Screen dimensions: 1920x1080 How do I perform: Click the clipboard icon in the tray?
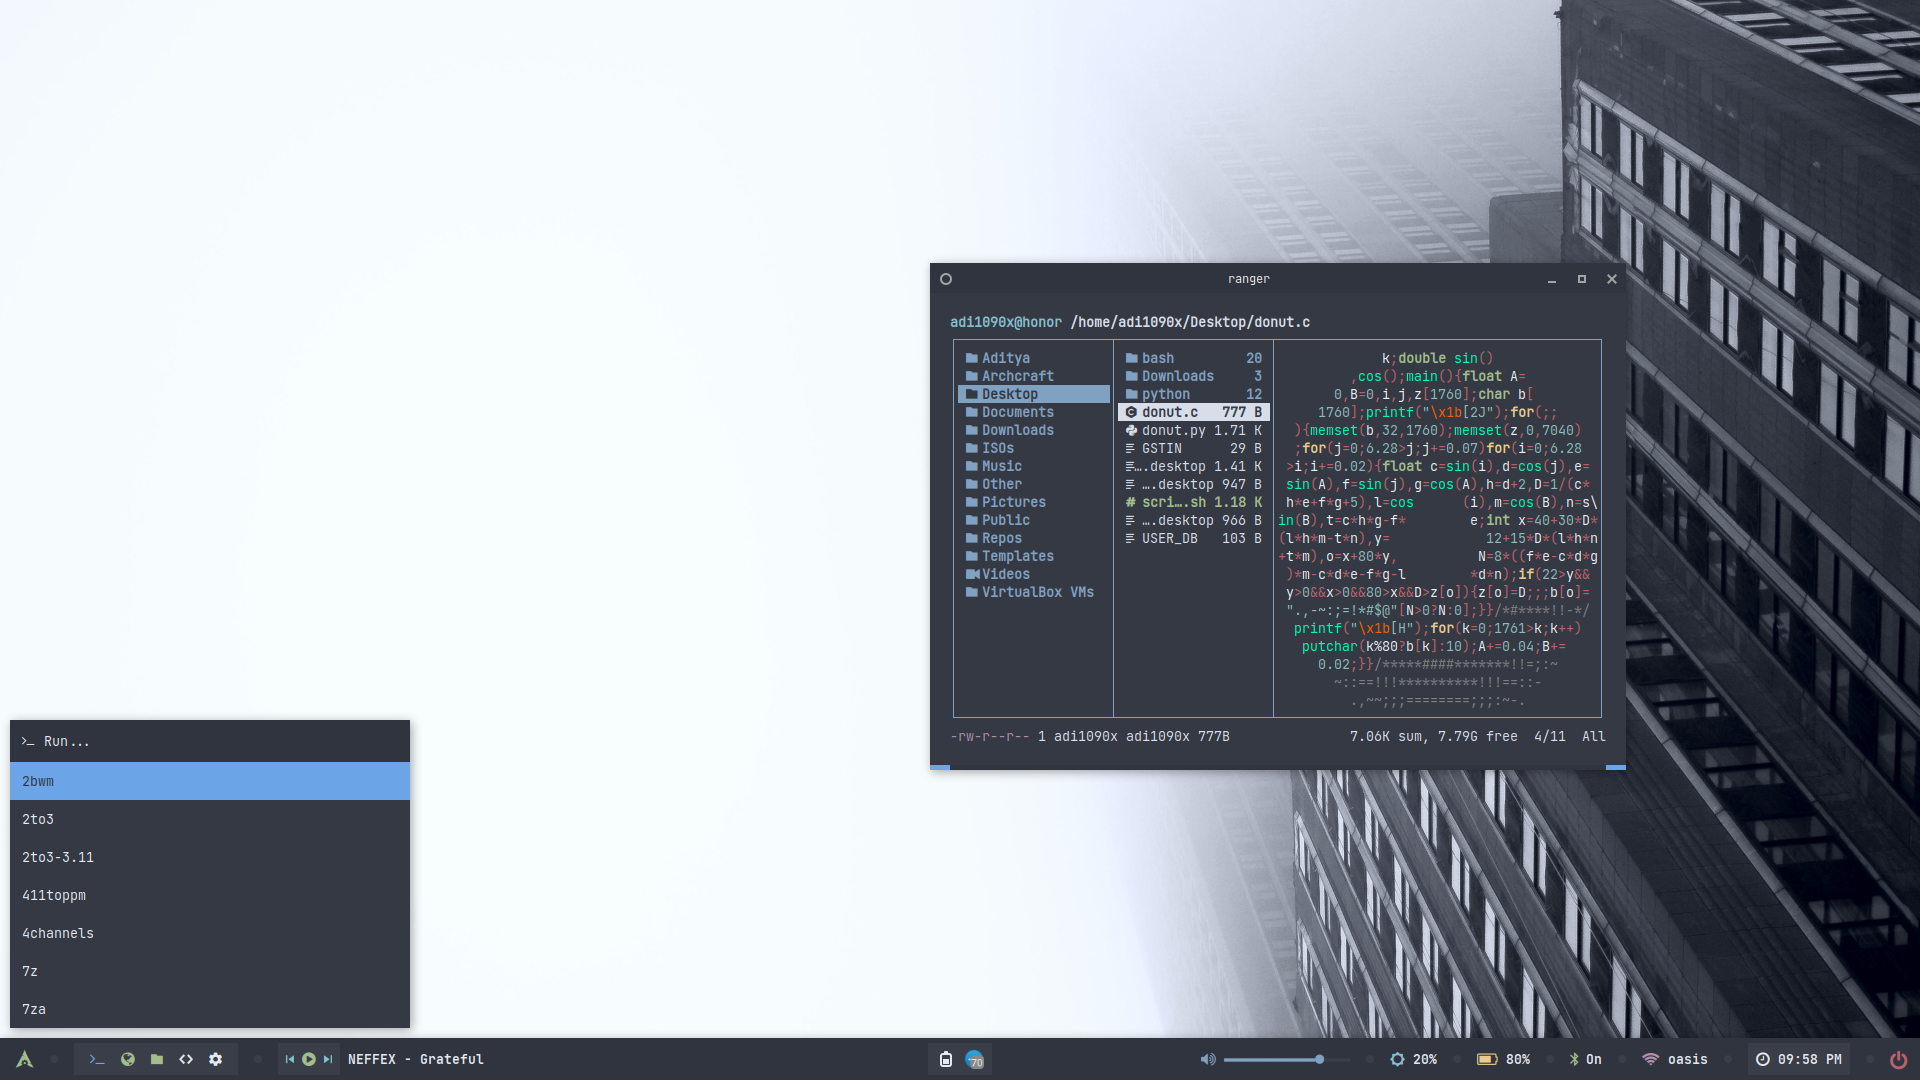click(945, 1059)
